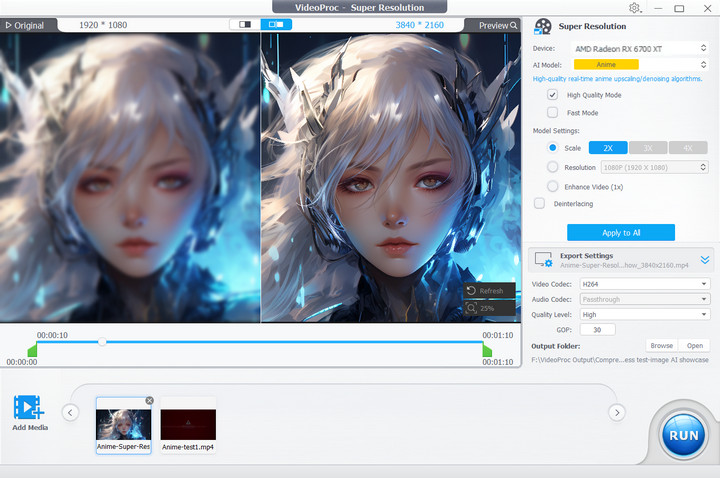Toggle the Deinterlacing checkbox
The image size is (720, 478).
pyautogui.click(x=540, y=203)
